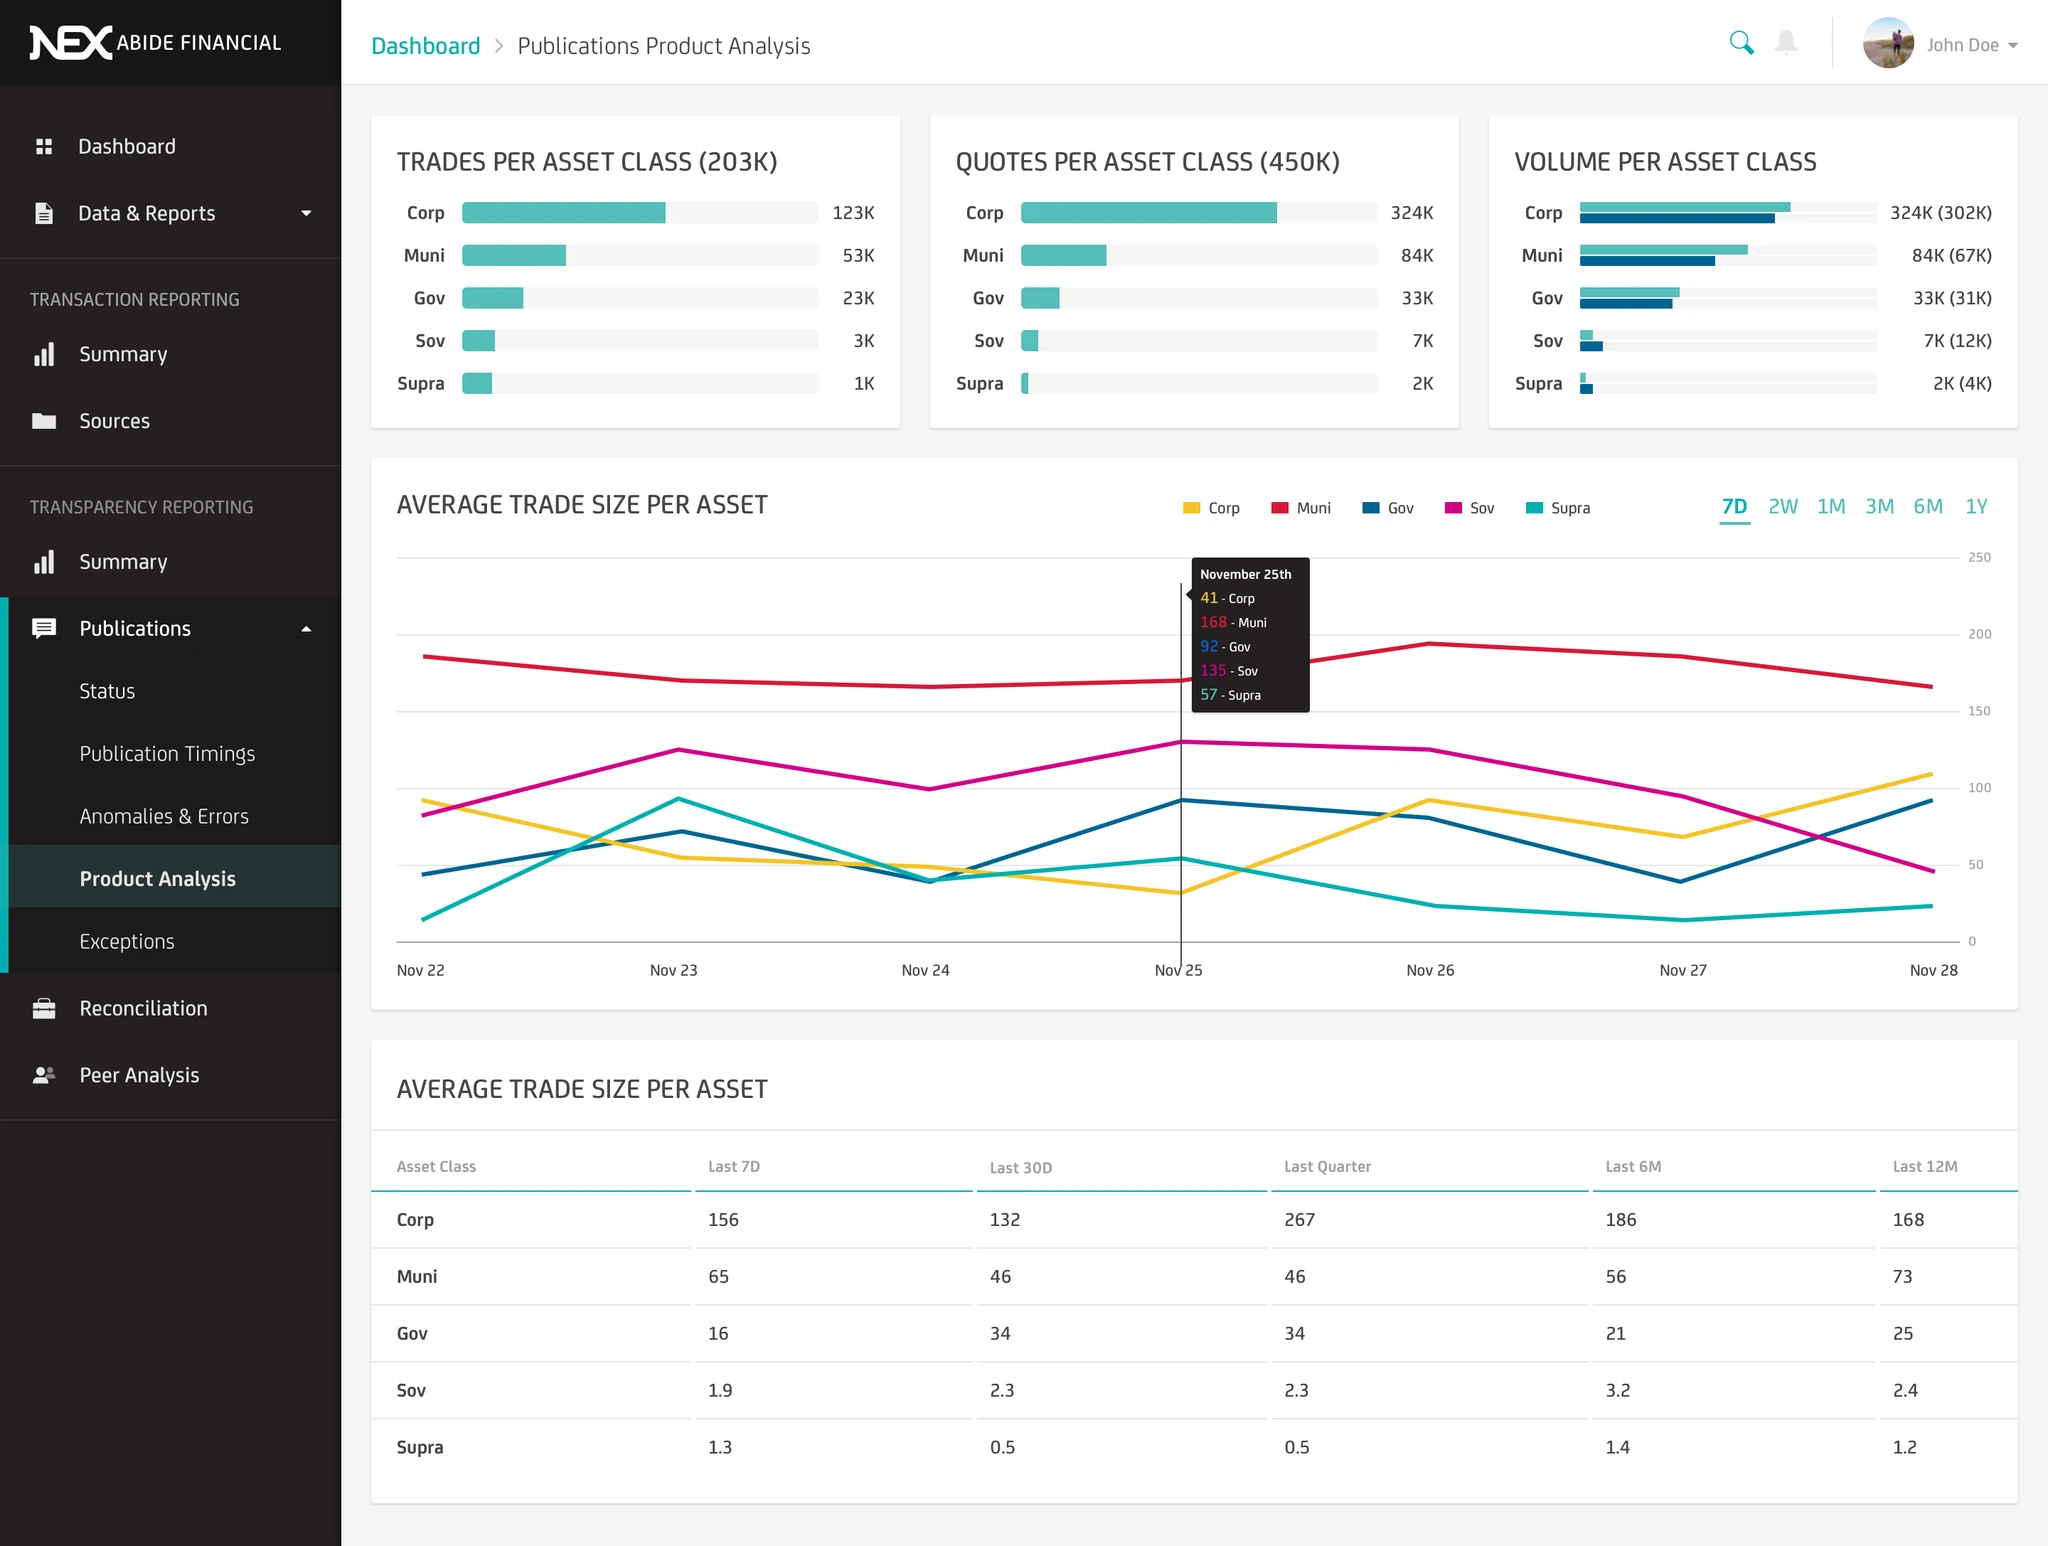Image resolution: width=2048 pixels, height=1546 pixels.
Task: Switch time range to 6M tab
Action: [1928, 507]
